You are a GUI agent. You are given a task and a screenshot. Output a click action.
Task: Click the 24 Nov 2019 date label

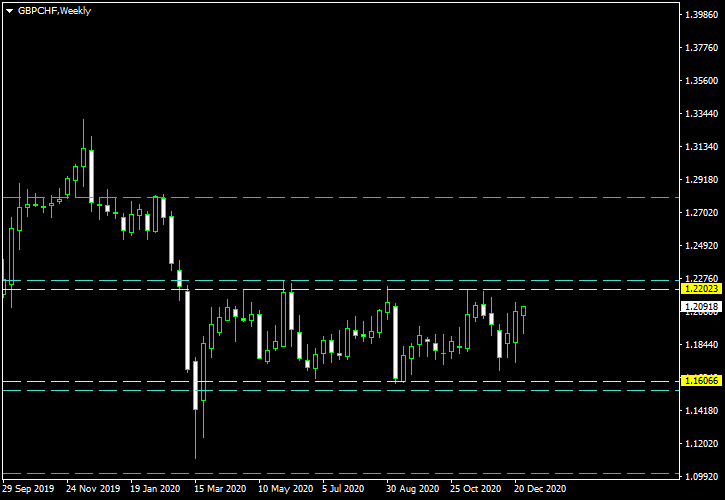(x=93, y=488)
